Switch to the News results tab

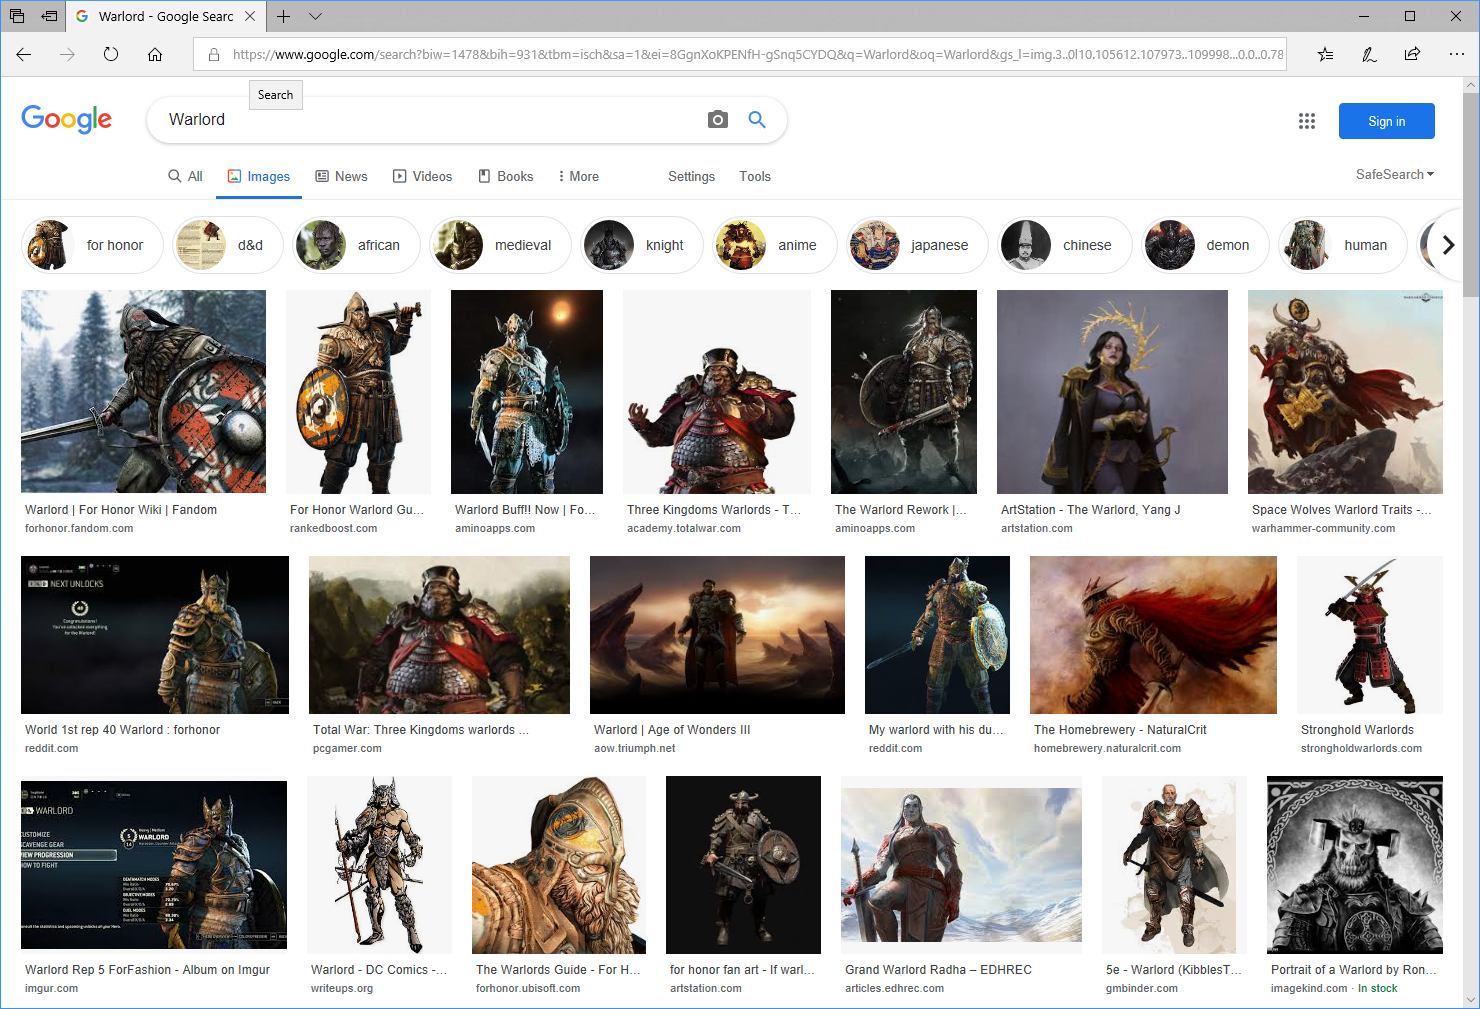click(341, 176)
